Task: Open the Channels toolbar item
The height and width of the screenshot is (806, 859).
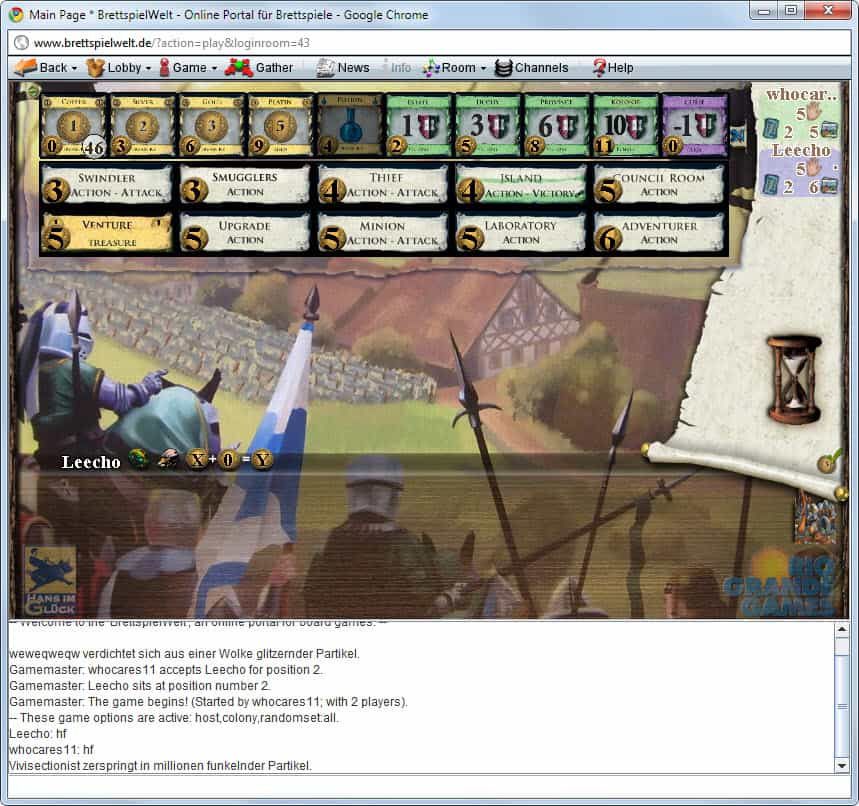Action: (x=531, y=67)
